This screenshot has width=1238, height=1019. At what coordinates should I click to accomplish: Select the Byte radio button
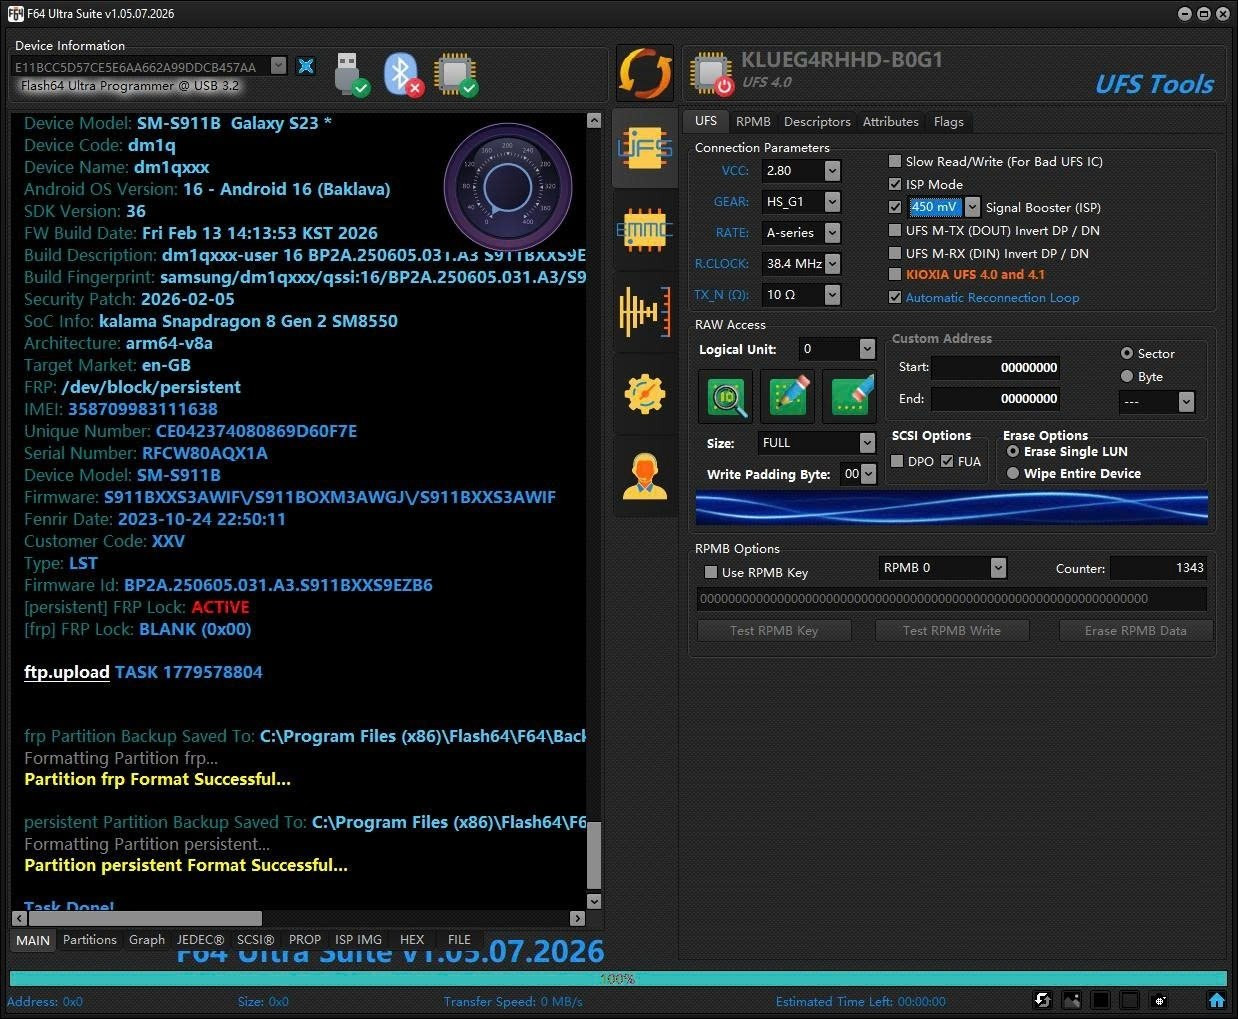coord(1127,376)
